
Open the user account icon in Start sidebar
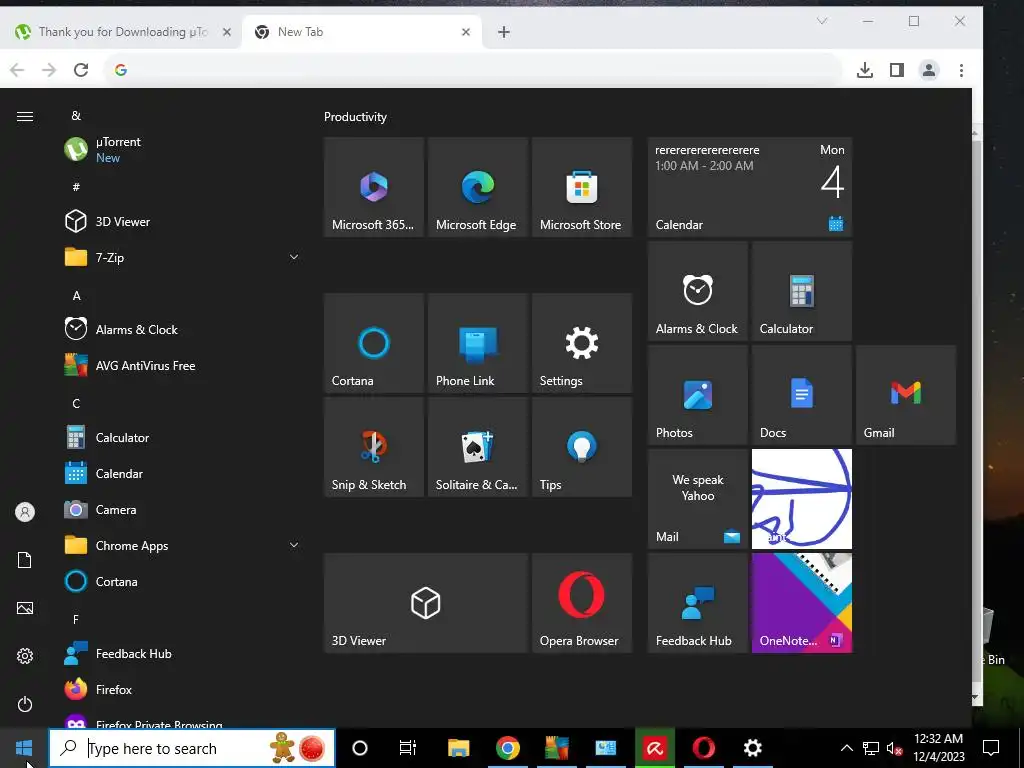coord(25,512)
